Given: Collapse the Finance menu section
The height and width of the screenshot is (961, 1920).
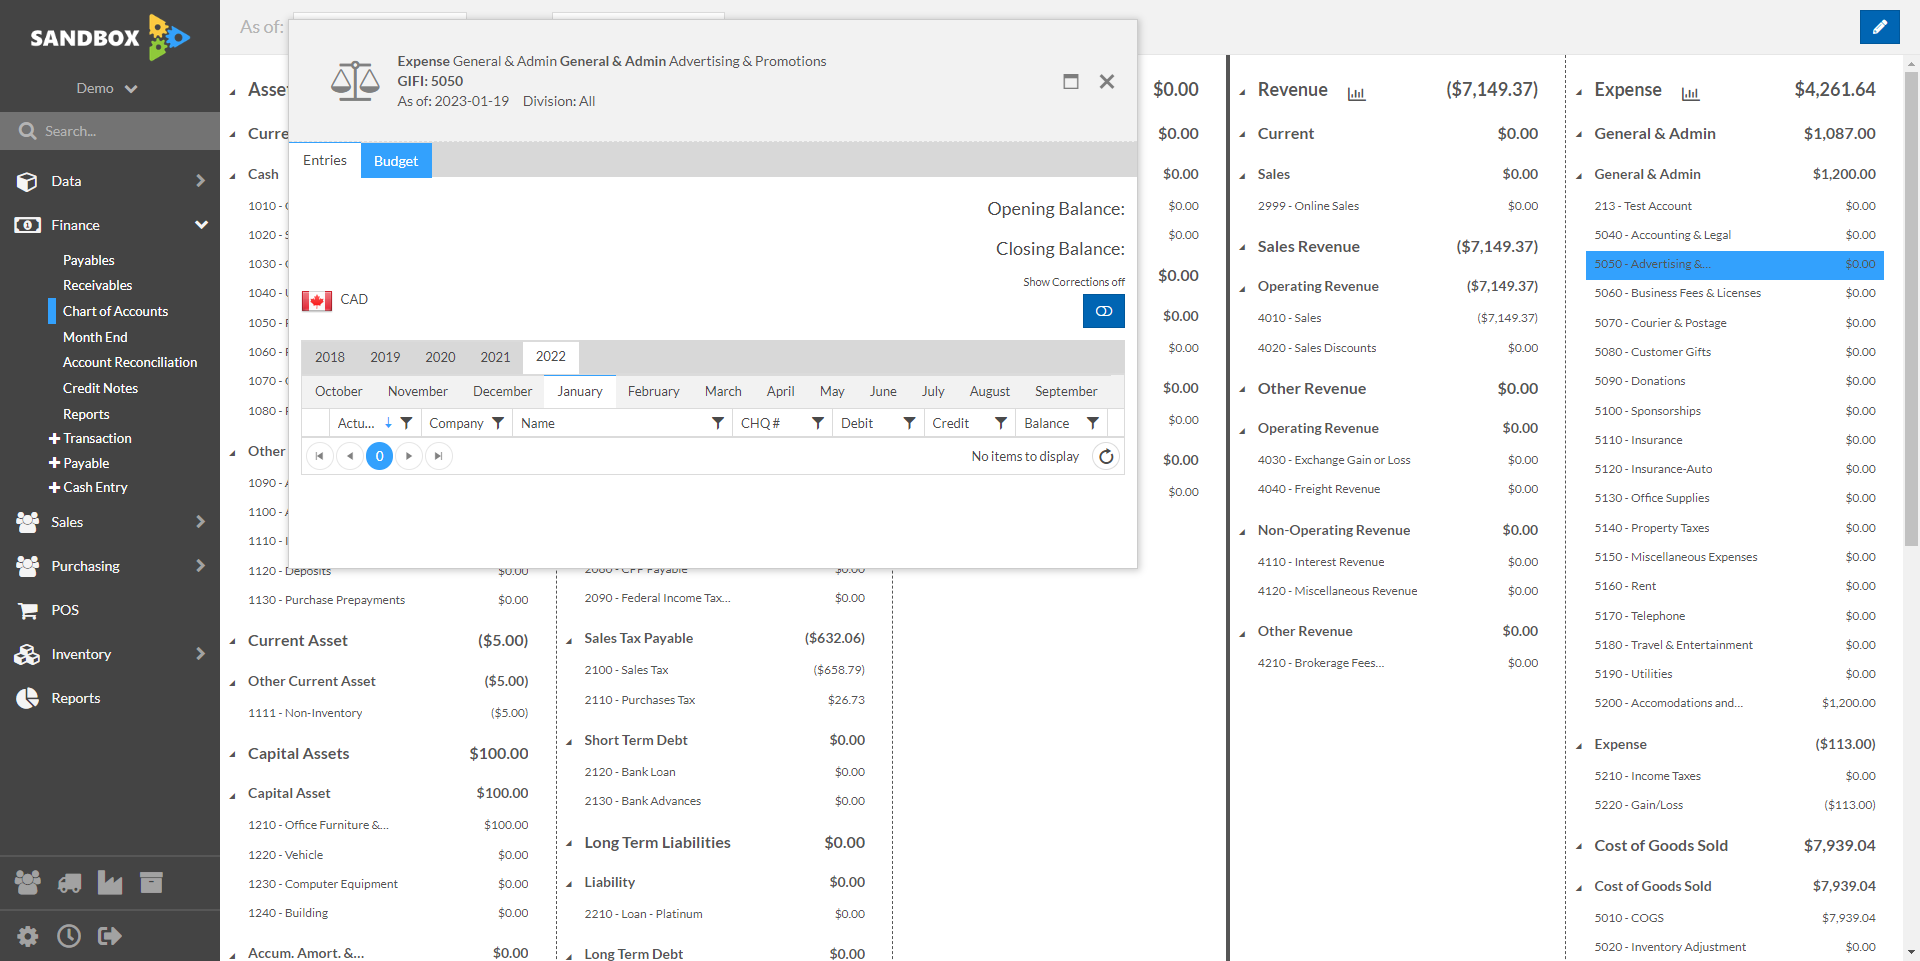Looking at the screenshot, I should pyautogui.click(x=201, y=225).
